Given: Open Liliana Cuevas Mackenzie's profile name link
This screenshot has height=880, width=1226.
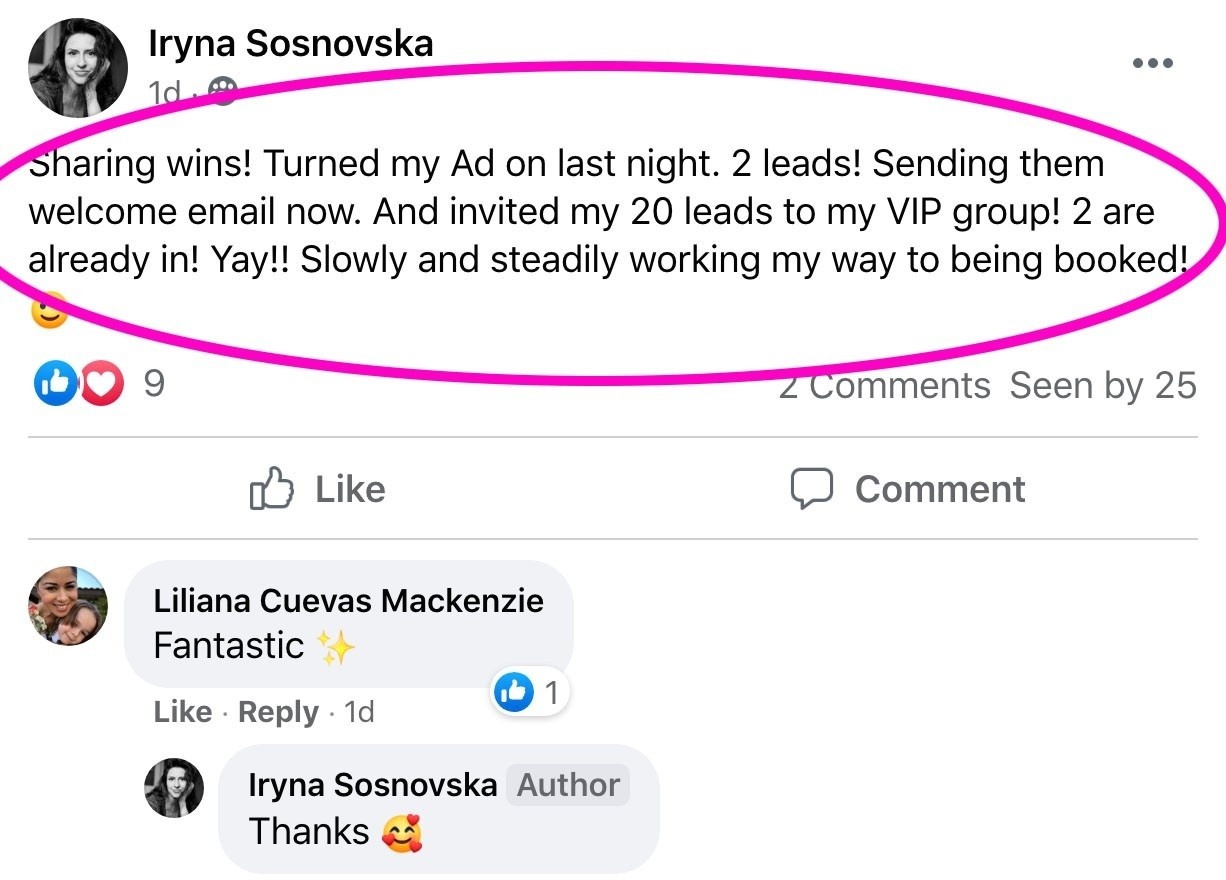Looking at the screenshot, I should tap(348, 600).
